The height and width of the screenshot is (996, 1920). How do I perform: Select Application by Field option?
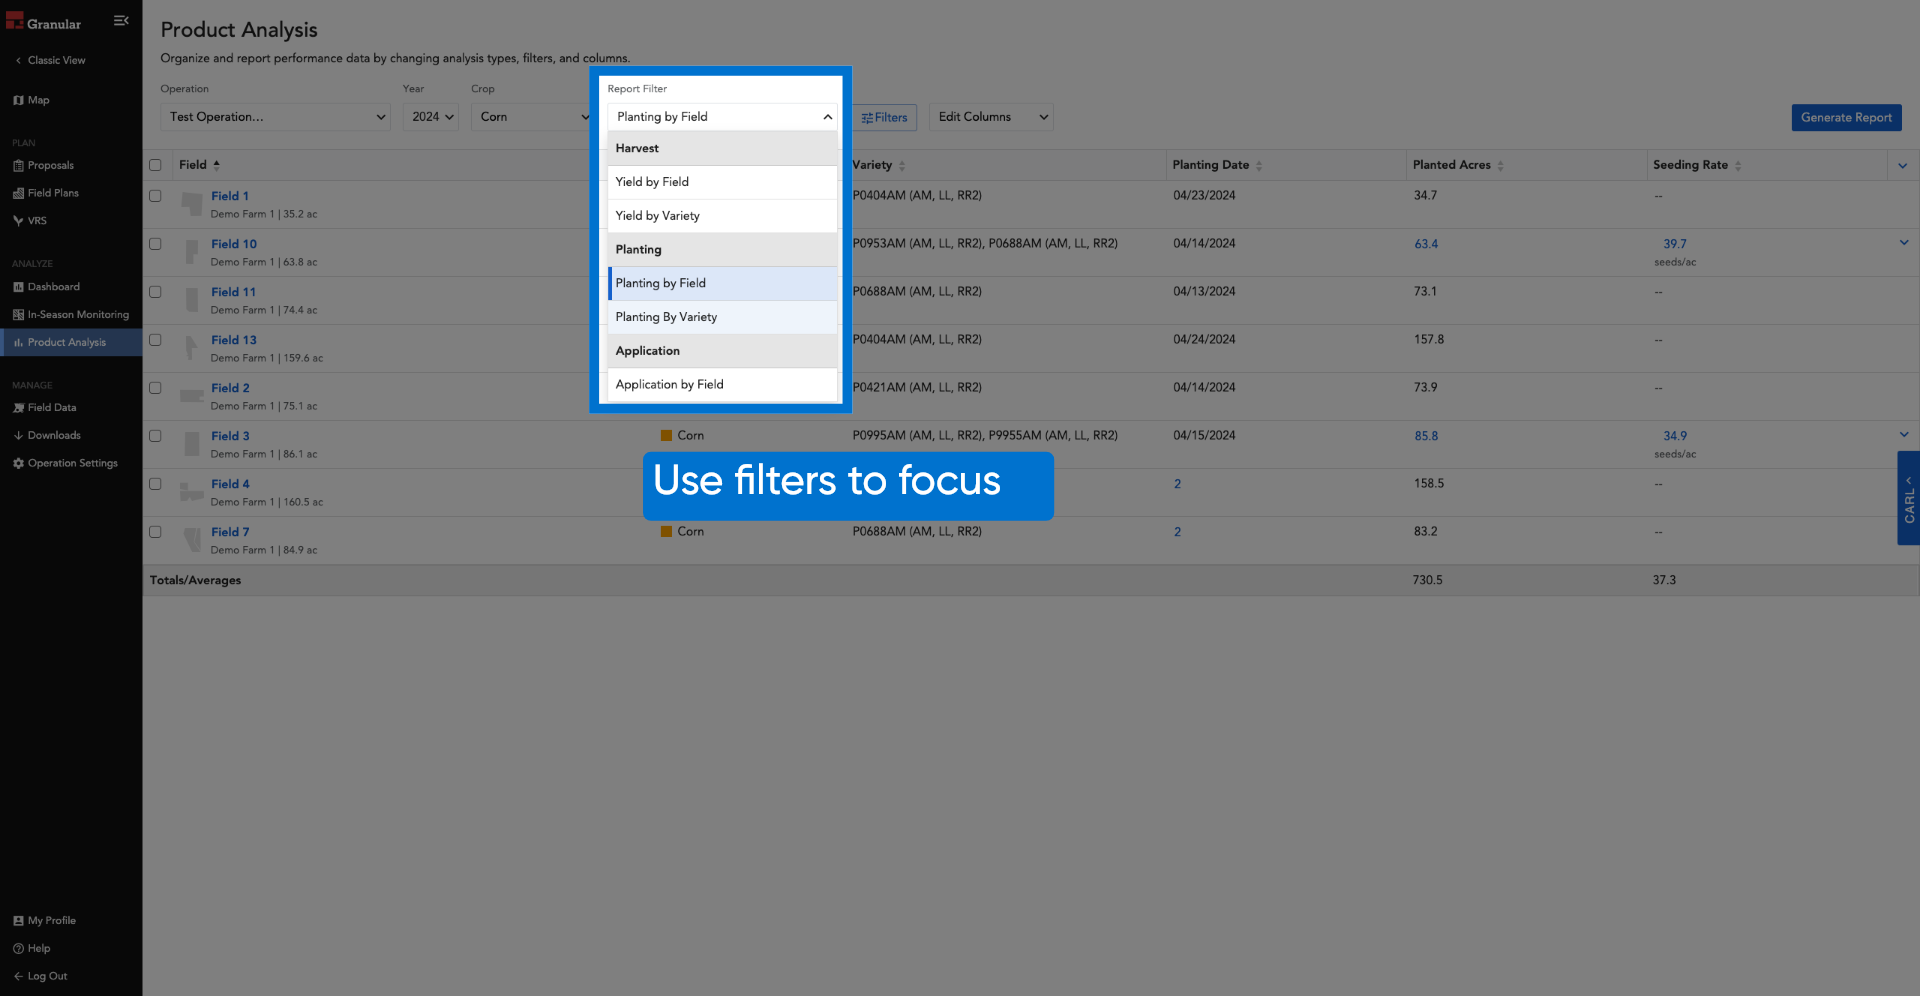[x=722, y=385]
